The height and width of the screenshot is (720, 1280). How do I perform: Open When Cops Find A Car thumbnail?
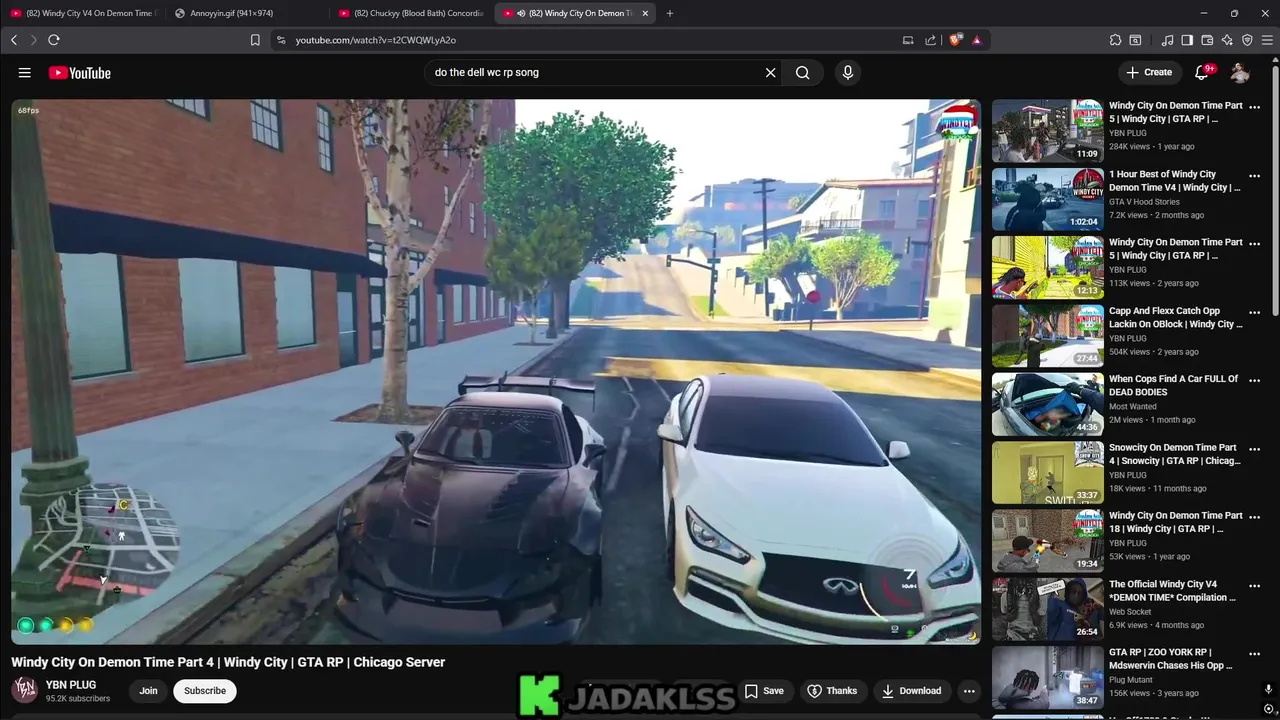pos(1048,404)
